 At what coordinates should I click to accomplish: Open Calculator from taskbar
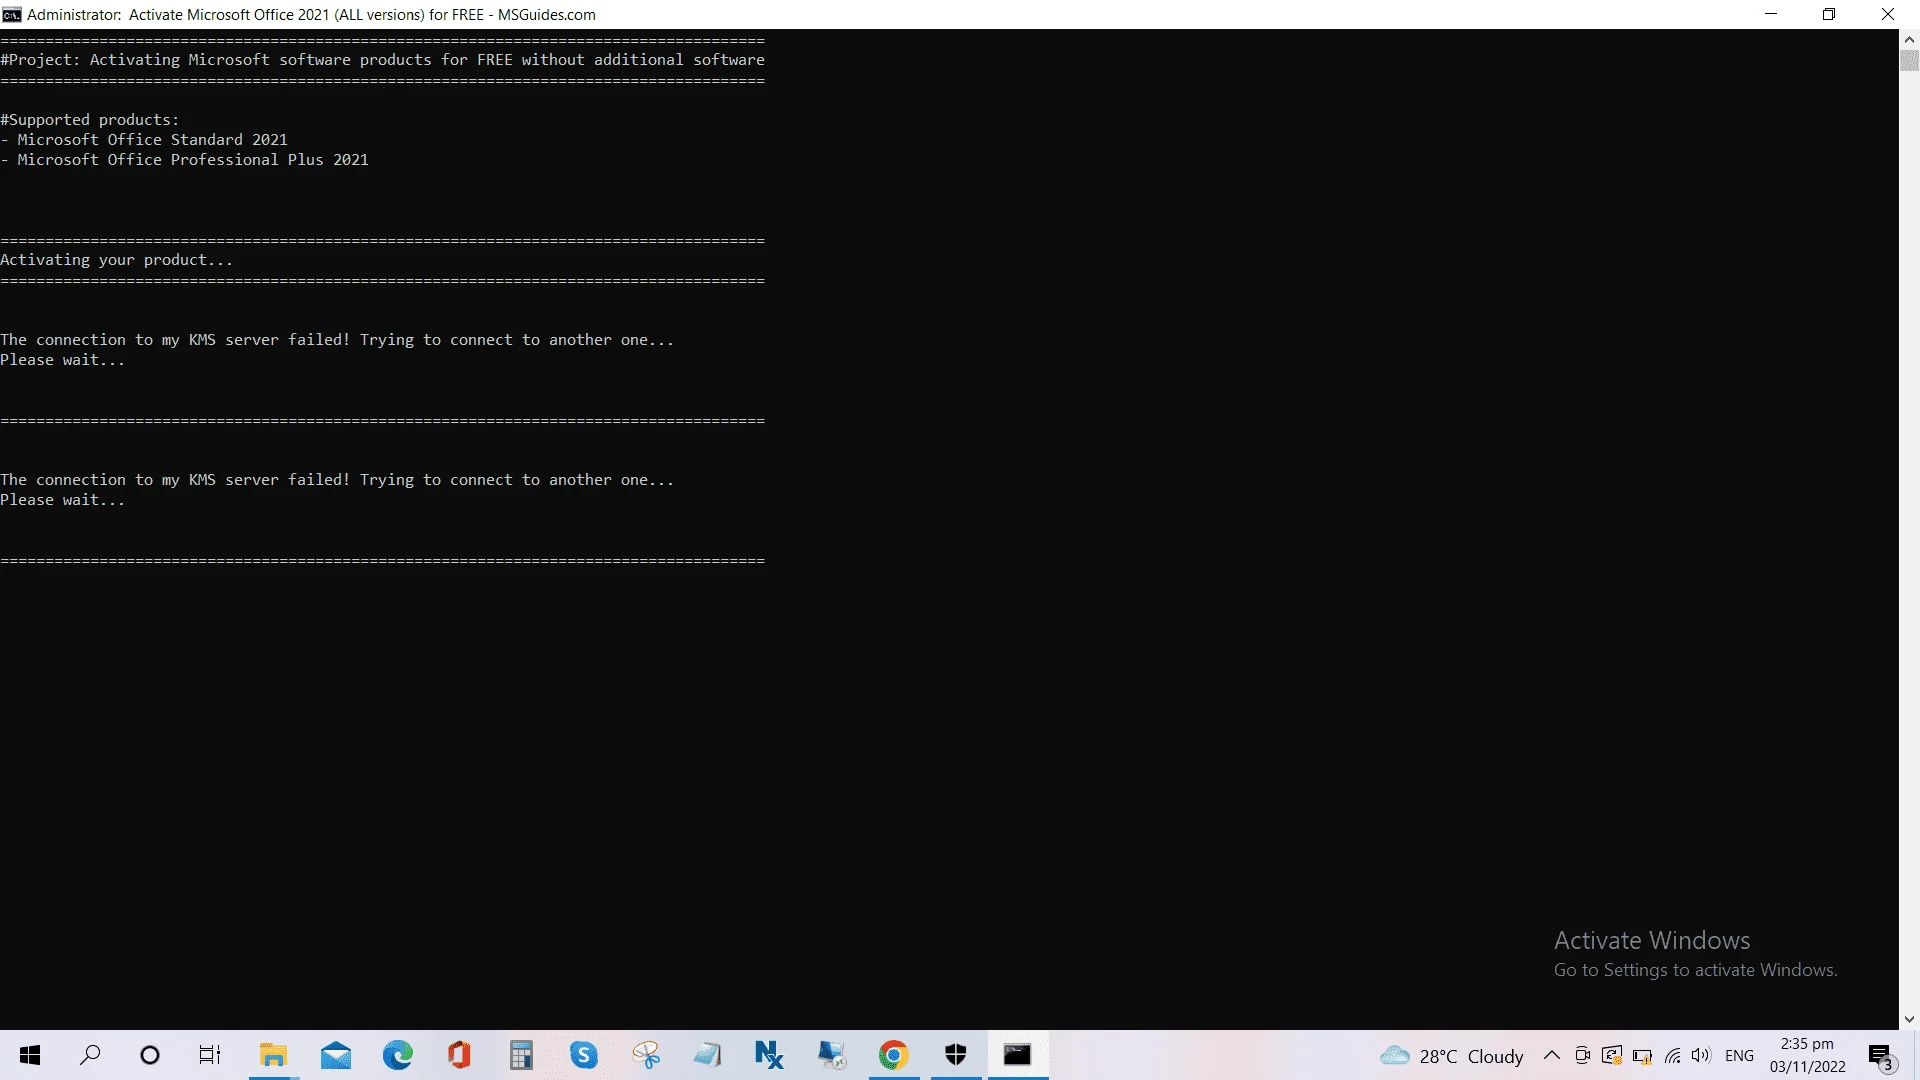(522, 1055)
